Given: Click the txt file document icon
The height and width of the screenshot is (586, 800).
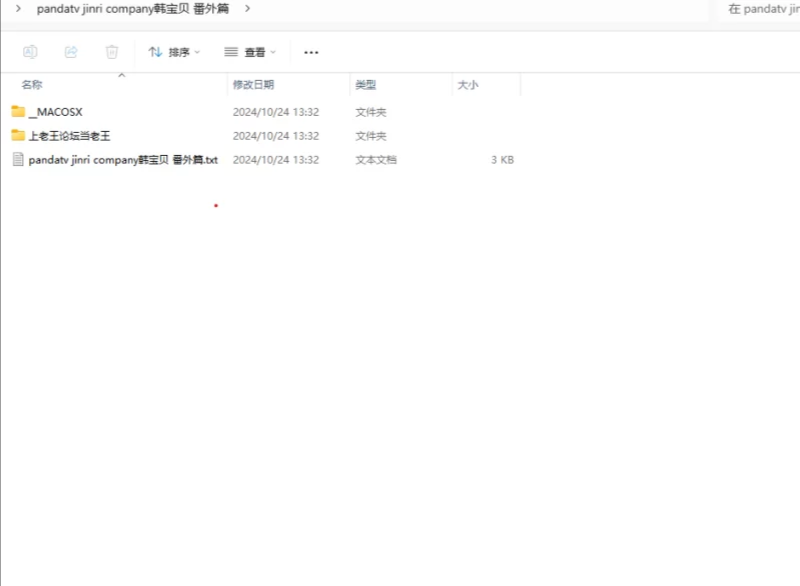Looking at the screenshot, I should 18,159.
